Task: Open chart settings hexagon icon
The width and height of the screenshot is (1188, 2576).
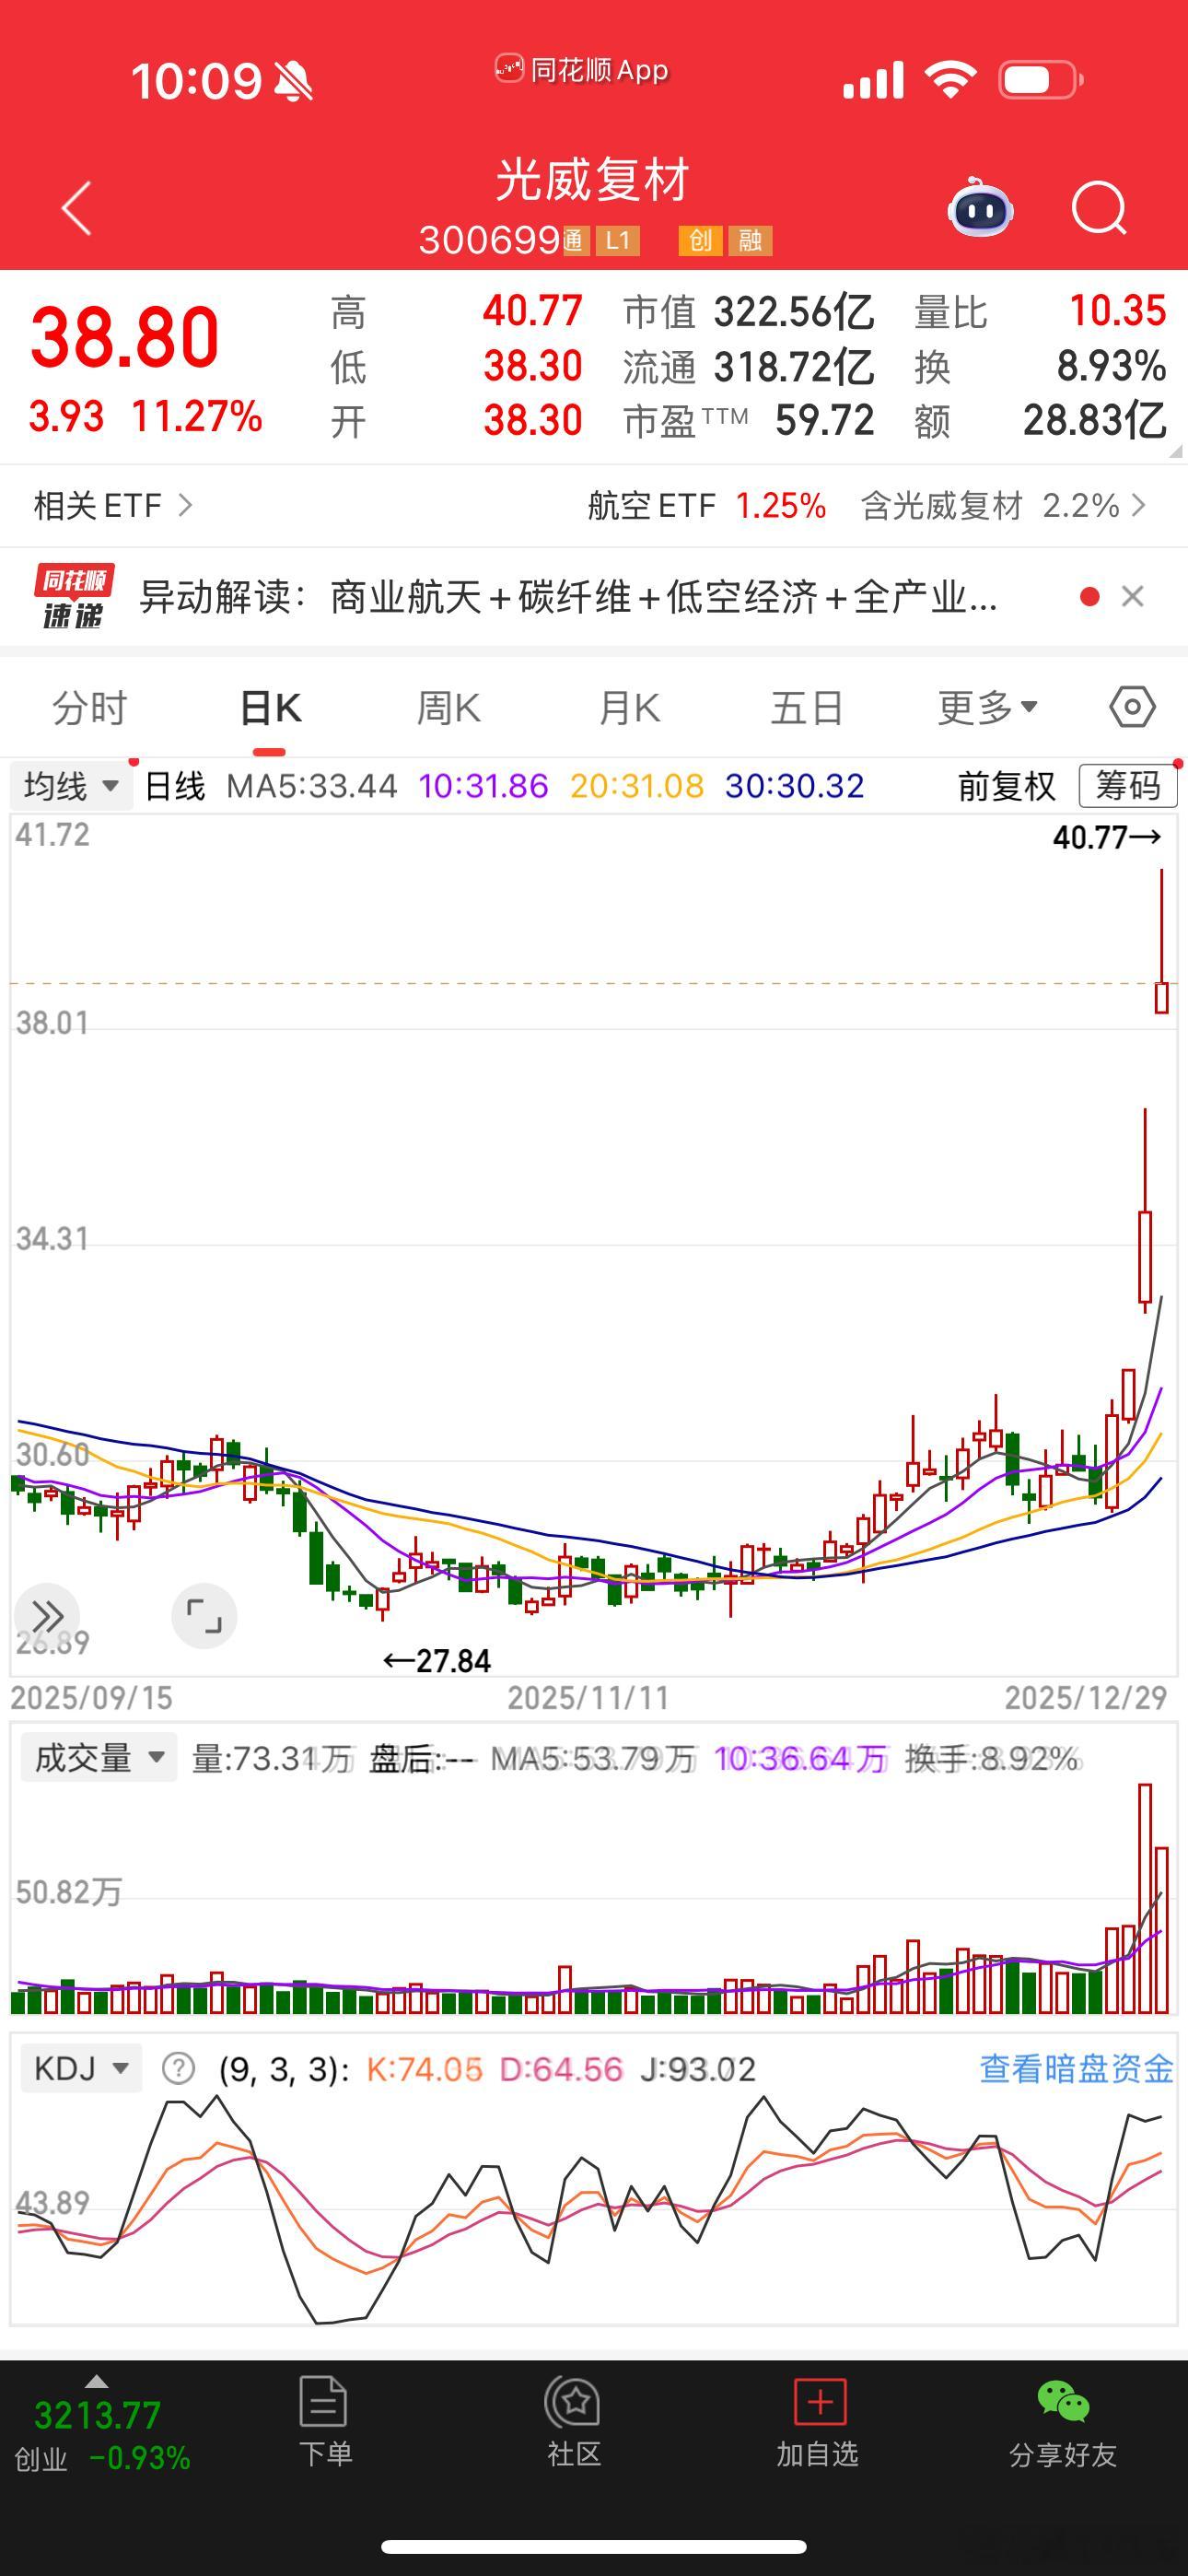Action: [1132, 707]
